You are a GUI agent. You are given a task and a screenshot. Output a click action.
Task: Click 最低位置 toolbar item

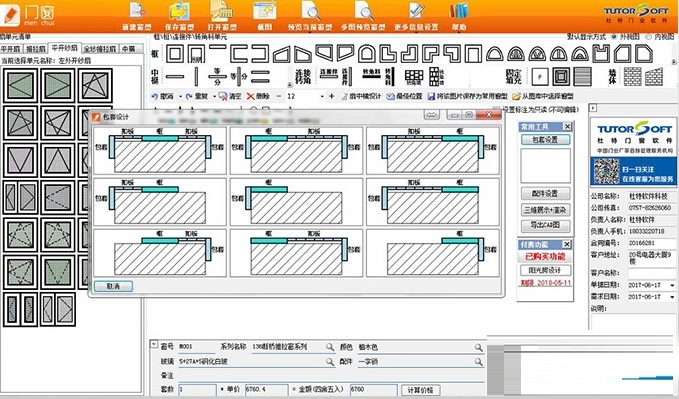[404, 96]
